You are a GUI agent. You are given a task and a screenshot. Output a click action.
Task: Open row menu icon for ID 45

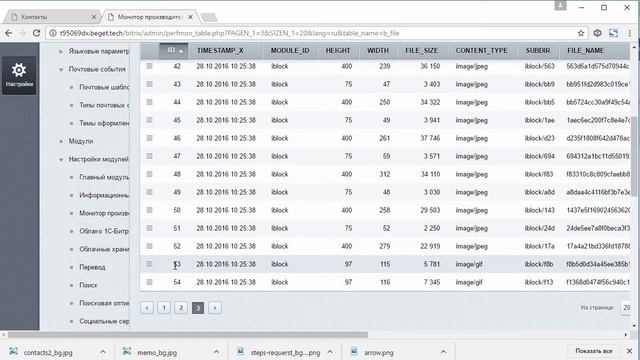pos(149,120)
